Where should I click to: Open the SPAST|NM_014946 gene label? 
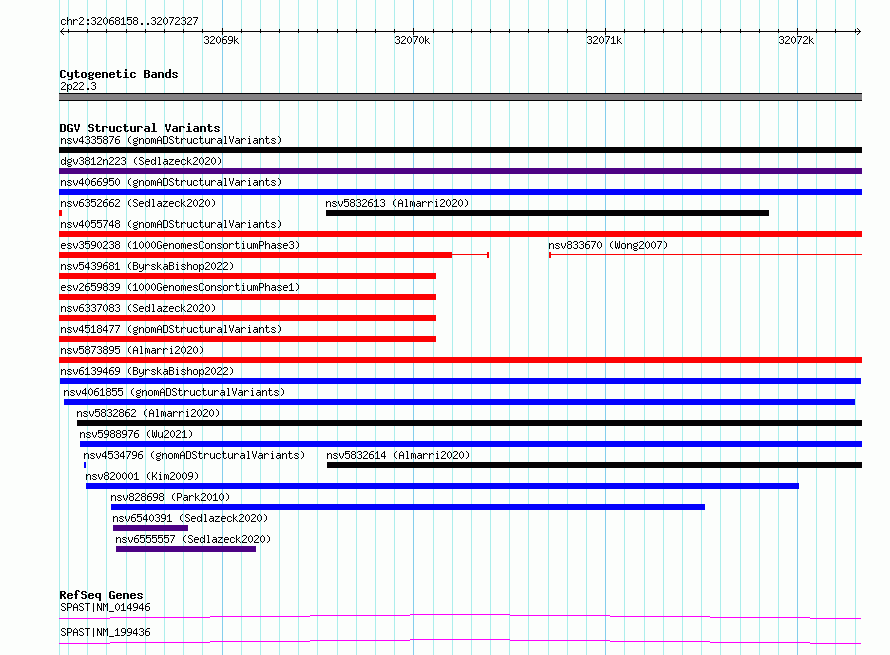[x=106, y=607]
